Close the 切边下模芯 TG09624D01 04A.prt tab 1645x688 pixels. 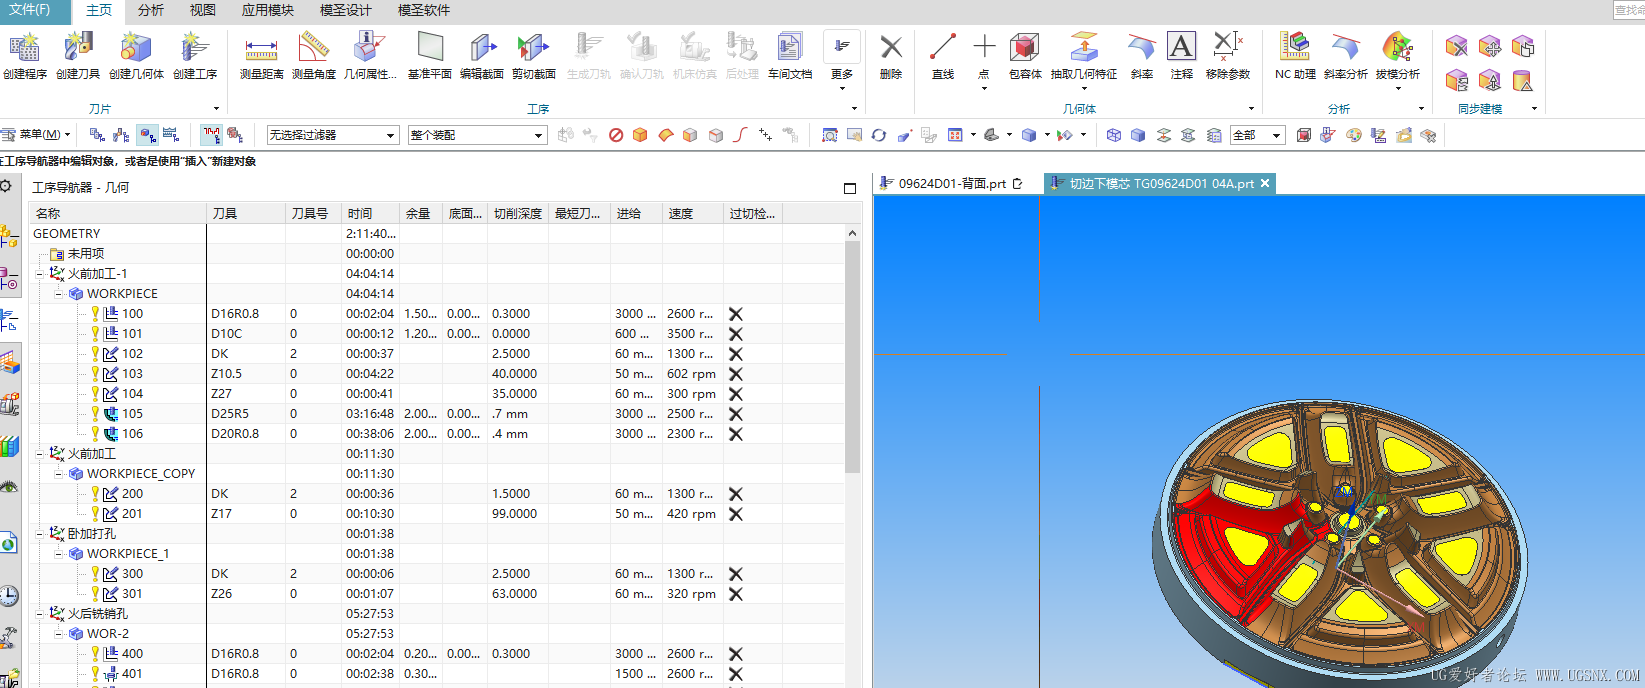tap(1265, 183)
